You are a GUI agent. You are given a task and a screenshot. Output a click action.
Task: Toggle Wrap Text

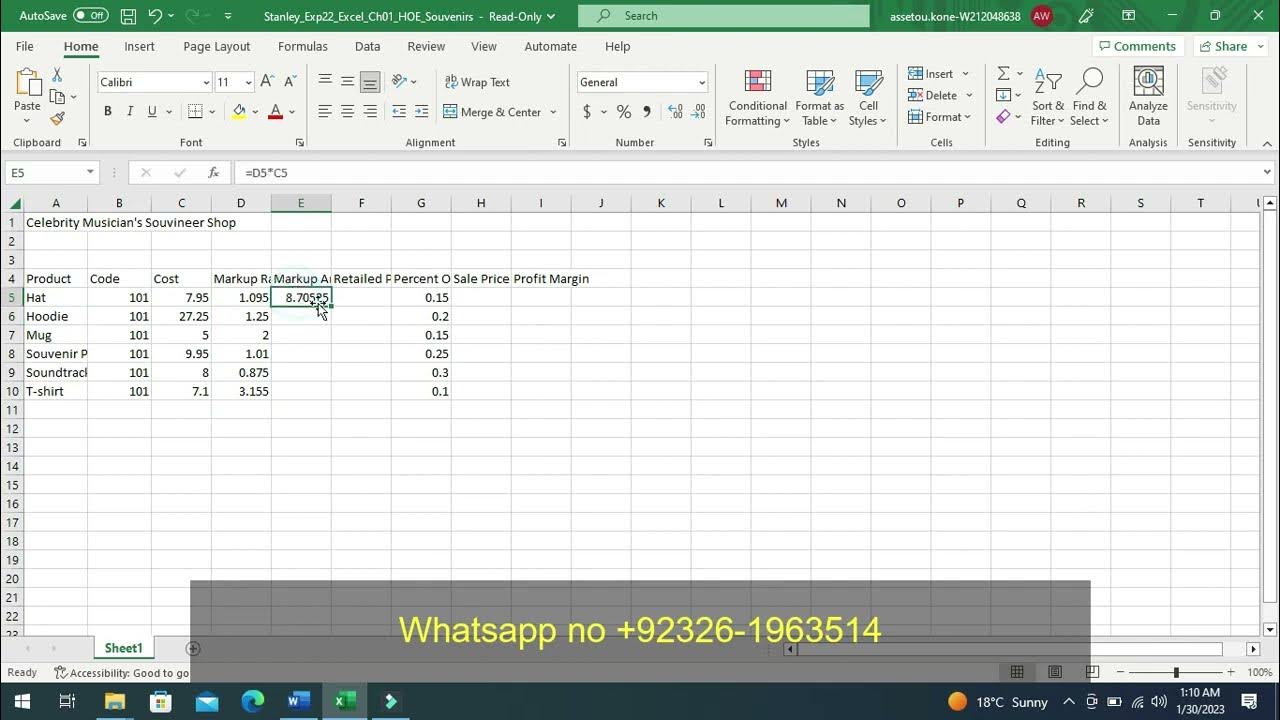click(x=477, y=82)
